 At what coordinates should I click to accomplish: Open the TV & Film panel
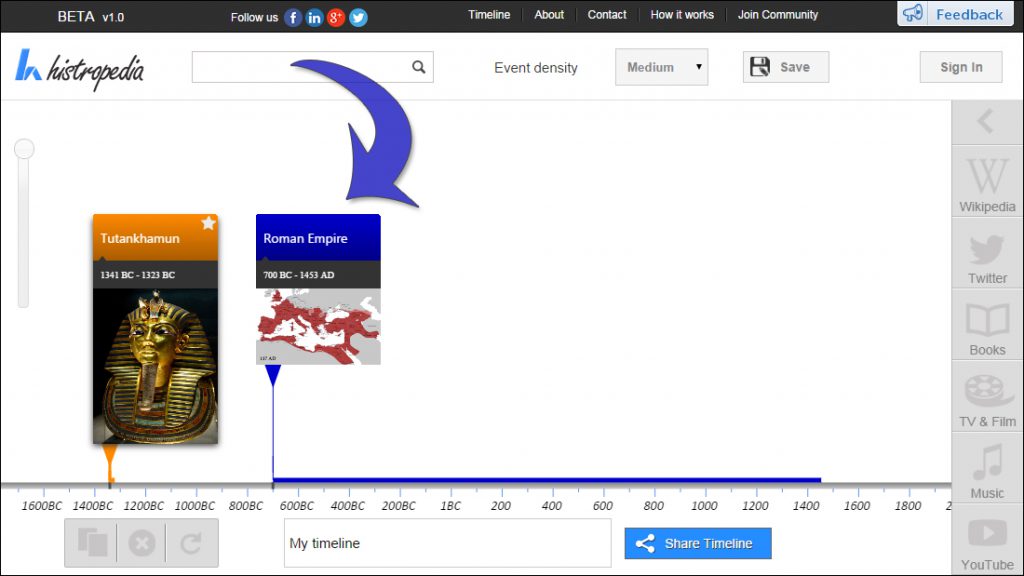(987, 398)
